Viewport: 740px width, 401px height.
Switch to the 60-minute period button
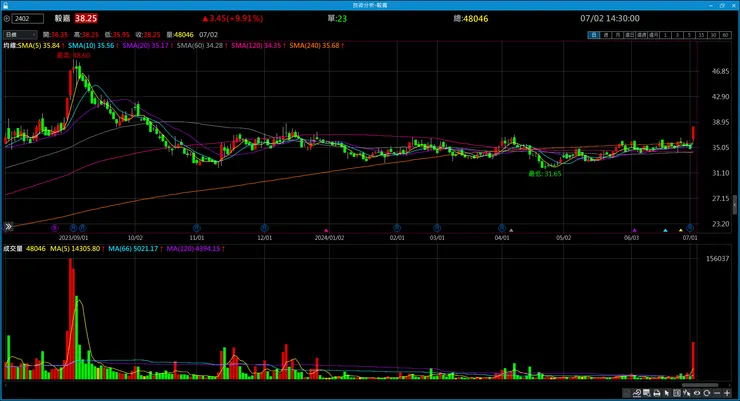[x=725, y=35]
